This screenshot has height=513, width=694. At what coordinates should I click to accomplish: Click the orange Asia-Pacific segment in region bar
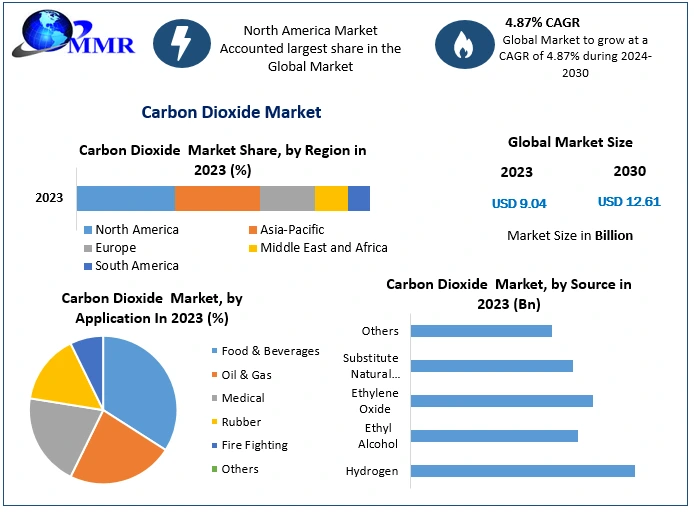click(217, 198)
